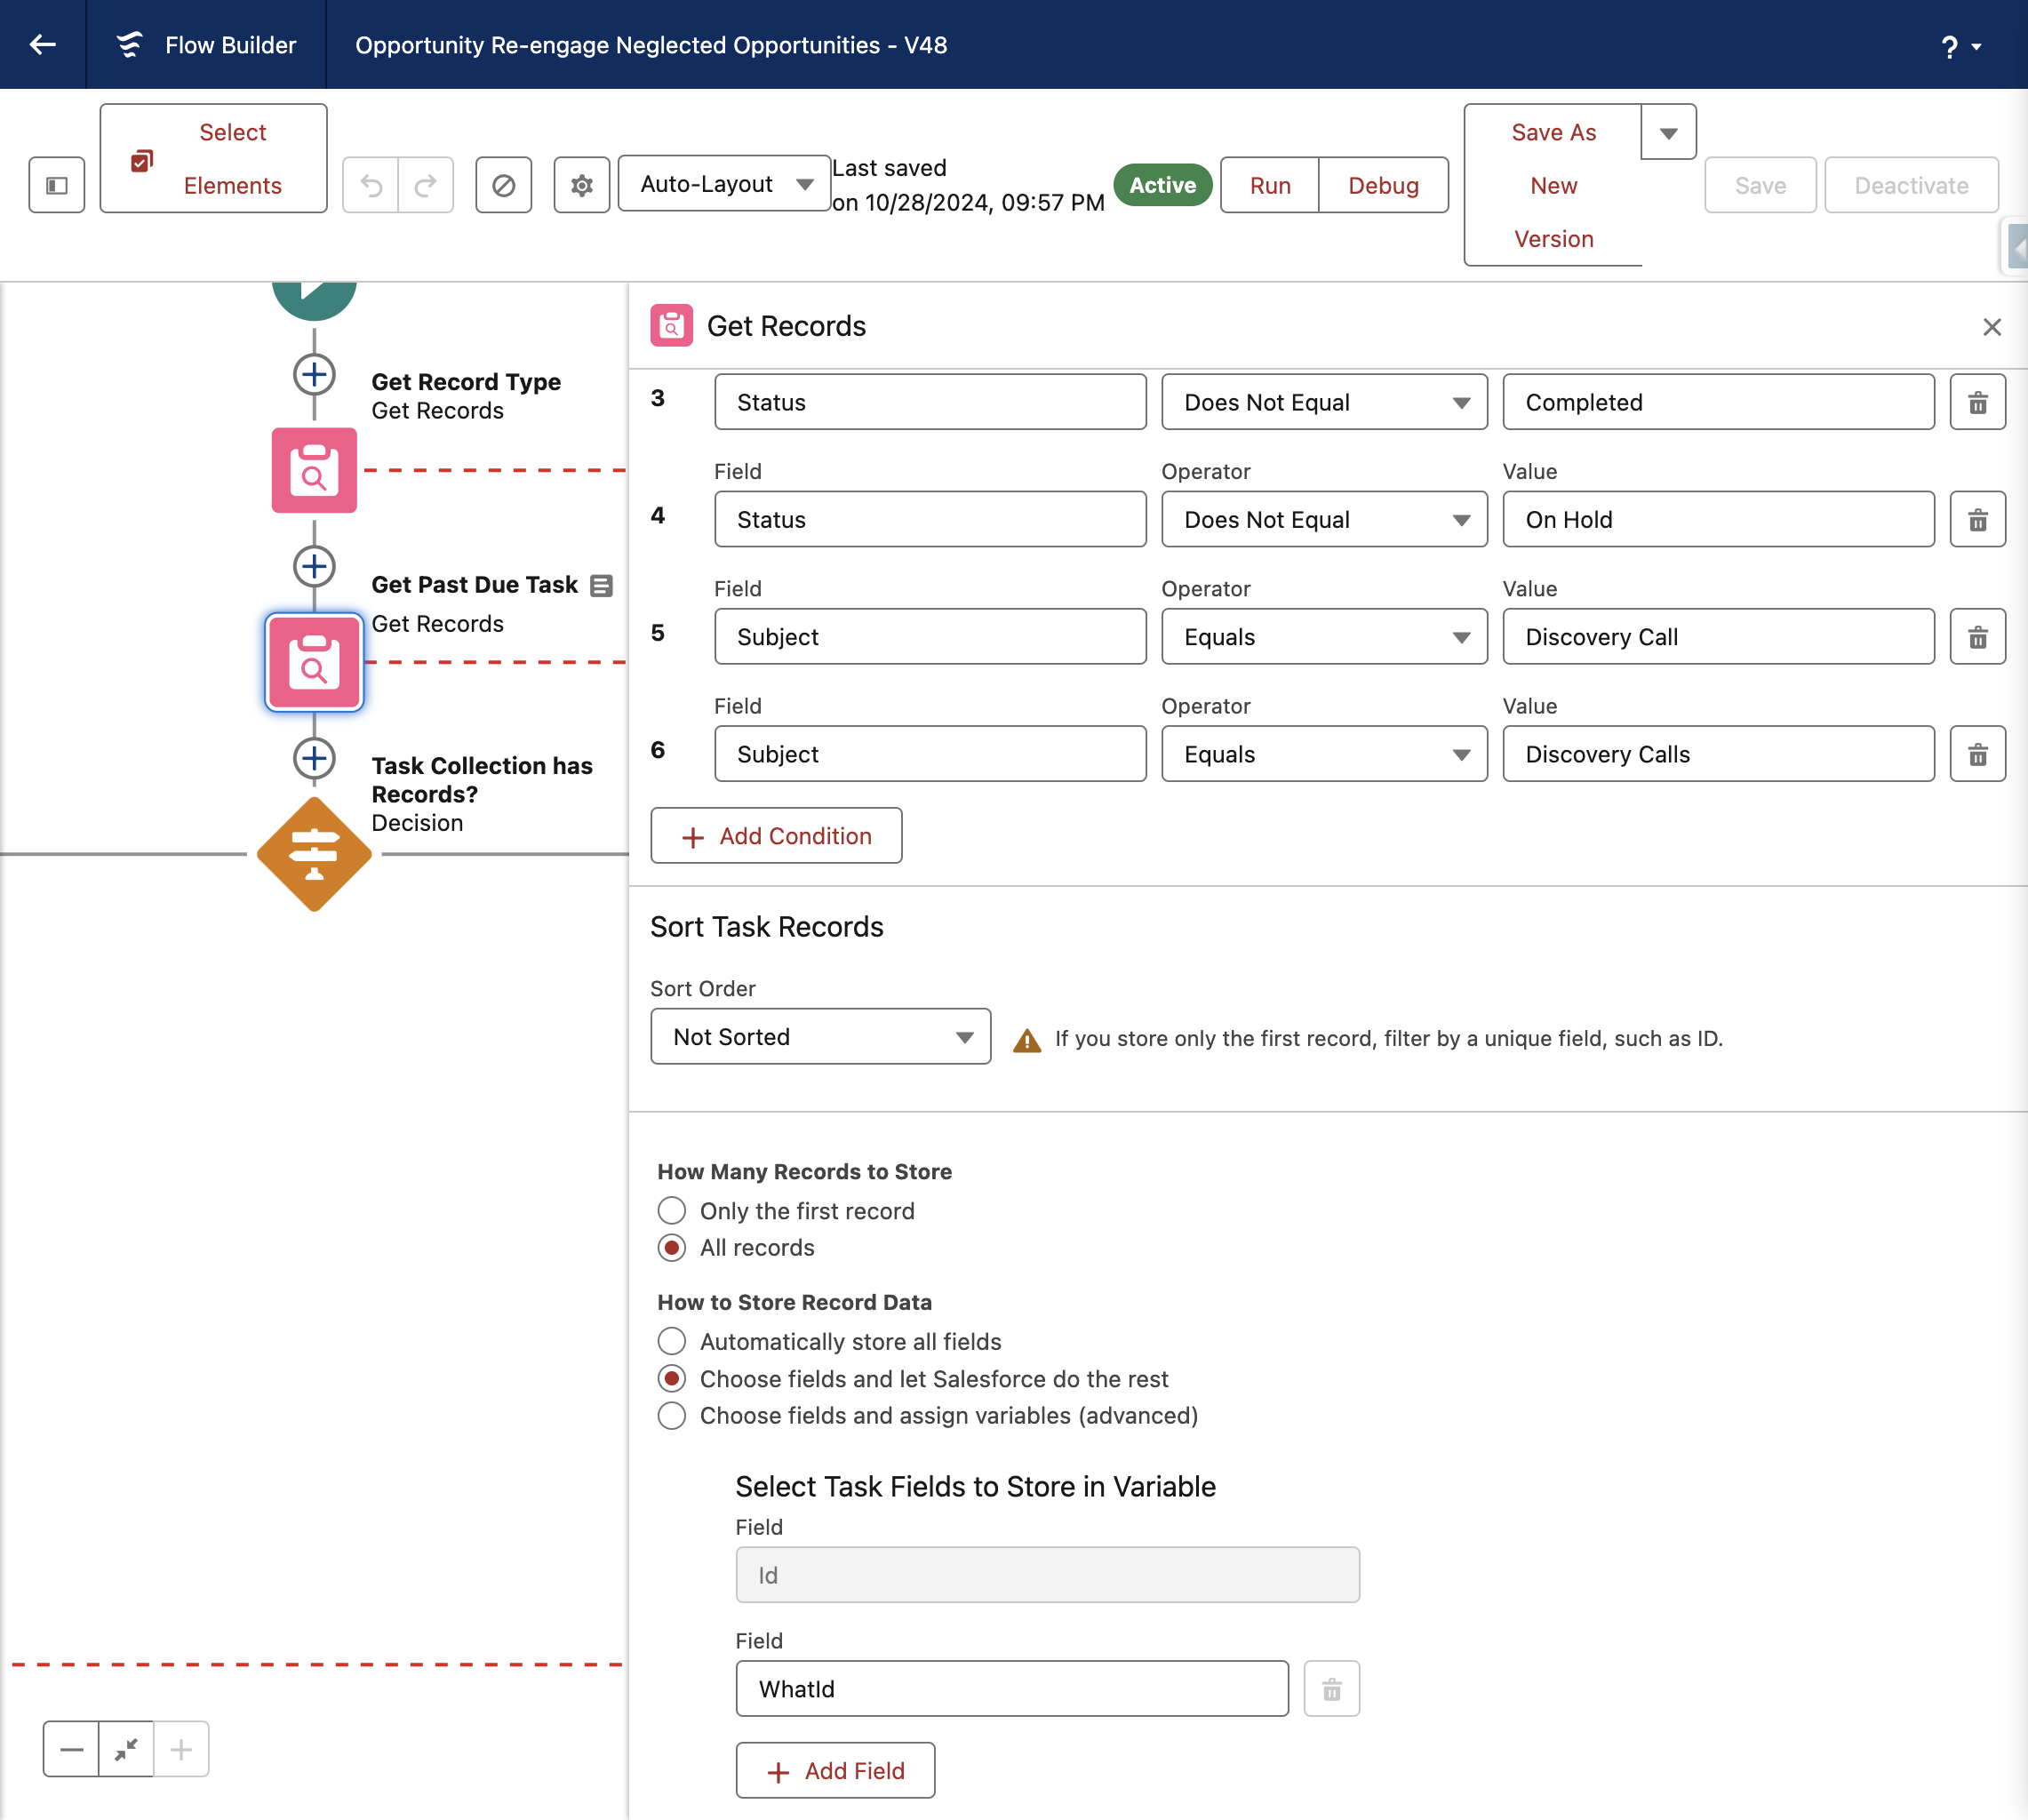Viewport: 2028px width, 1820px height.
Task: Delete condition 6 Discovery Calls row
Action: pyautogui.click(x=1977, y=753)
